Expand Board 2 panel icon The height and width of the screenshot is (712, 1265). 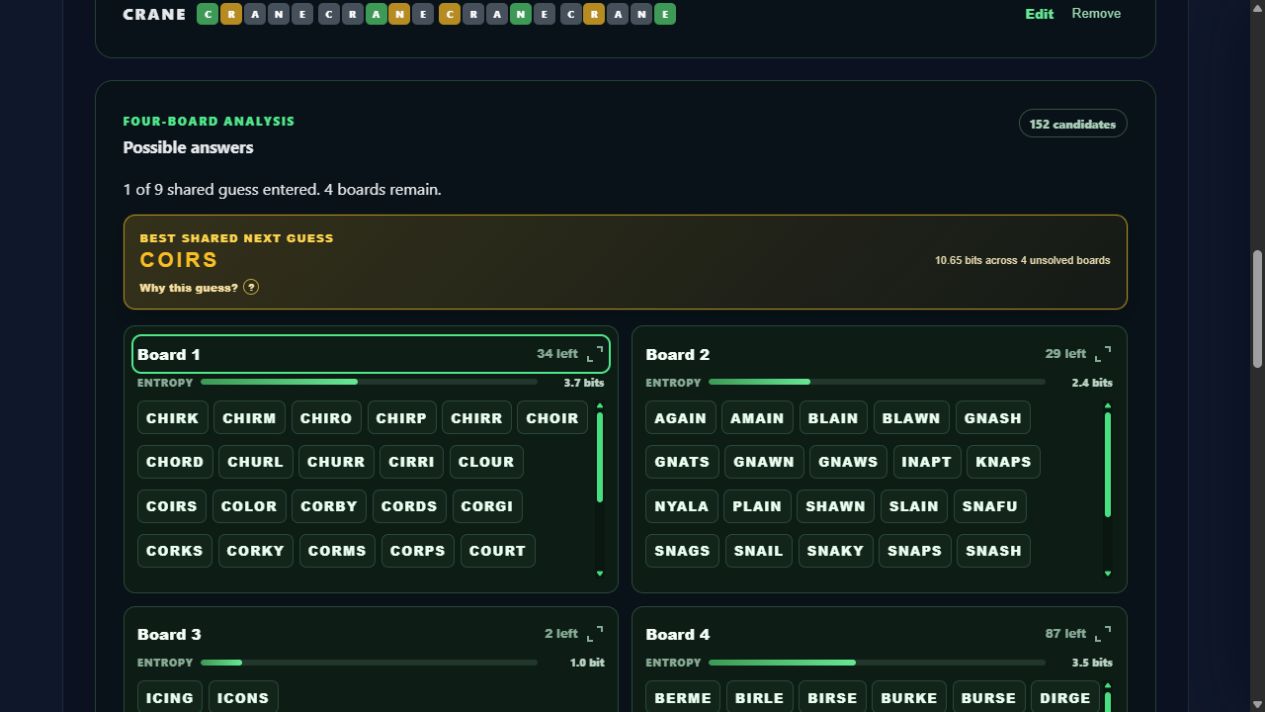tap(1103, 354)
